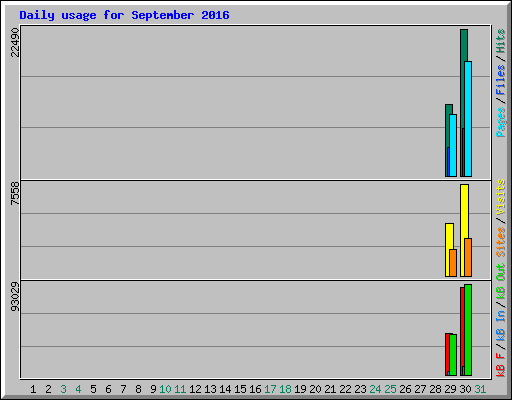Click day 28 on the x-axis
Screen dimensions: 512x400
(x=435, y=389)
